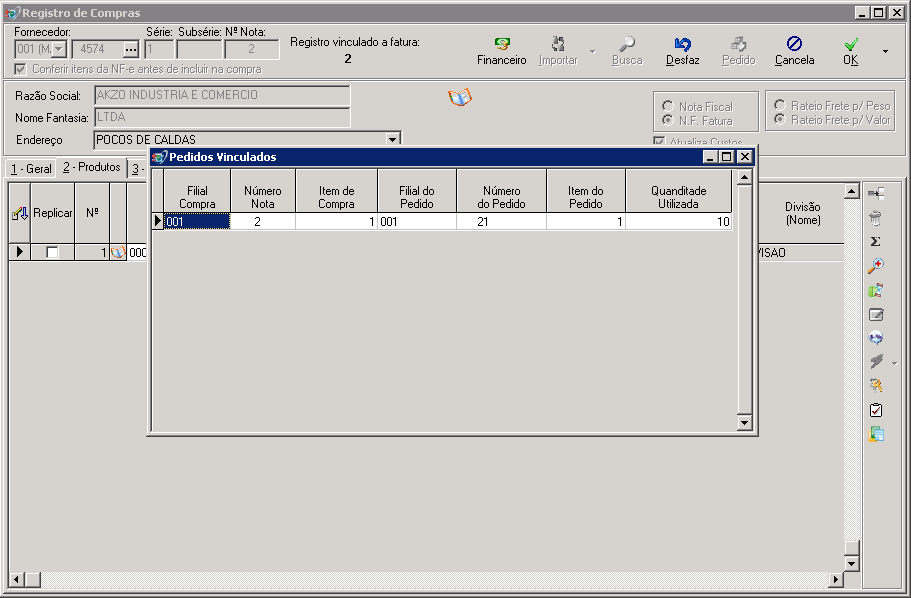Click the keys icon in right toolbar
The width and height of the screenshot is (911, 598).
coord(876,385)
